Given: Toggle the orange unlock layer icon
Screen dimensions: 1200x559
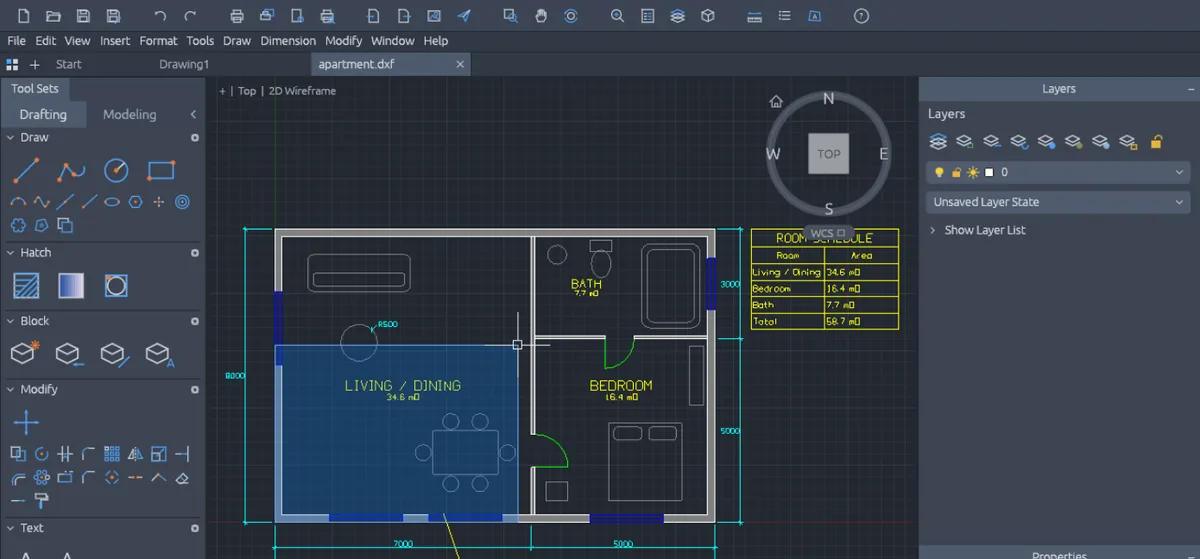Looking at the screenshot, I should (1156, 142).
